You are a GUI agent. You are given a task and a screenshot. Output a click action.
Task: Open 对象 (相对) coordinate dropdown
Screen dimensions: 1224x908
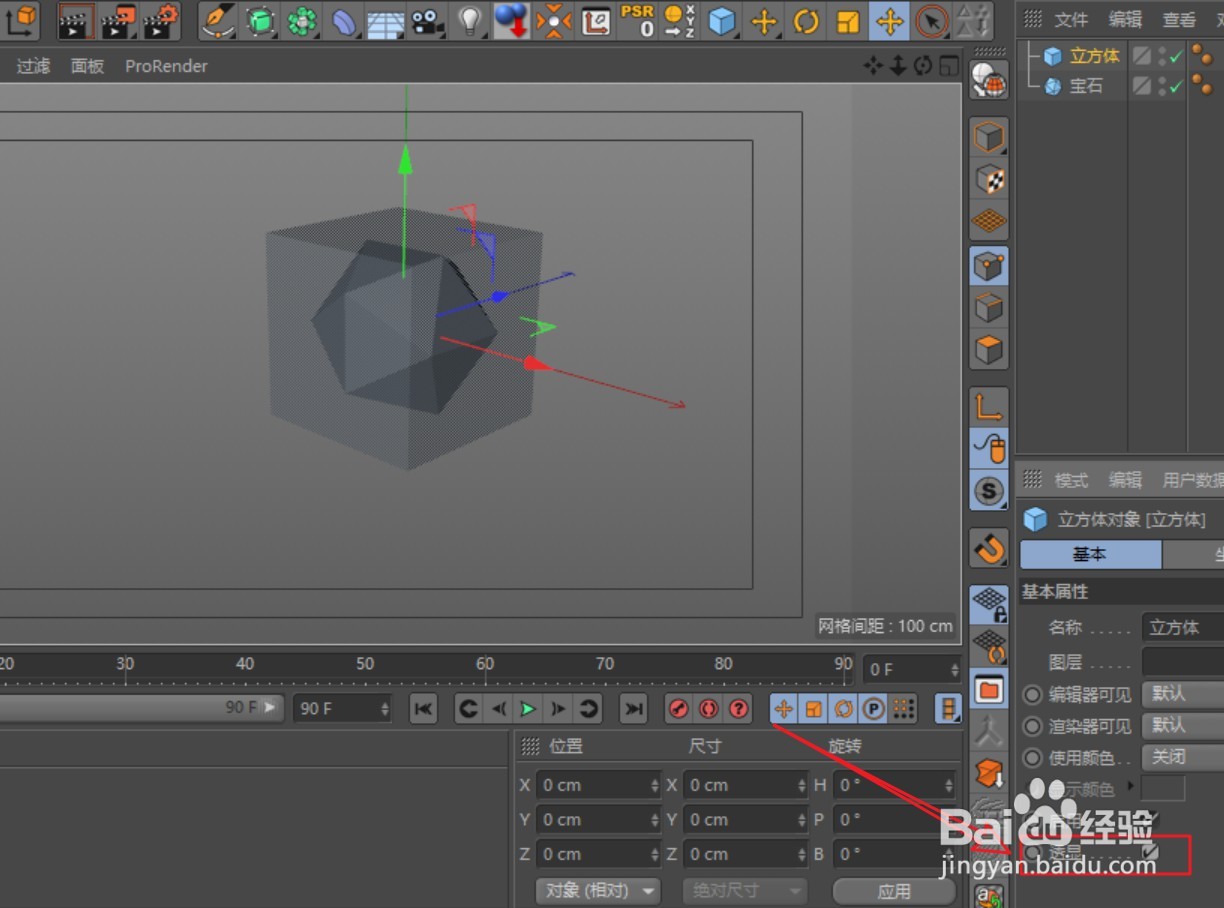point(598,890)
